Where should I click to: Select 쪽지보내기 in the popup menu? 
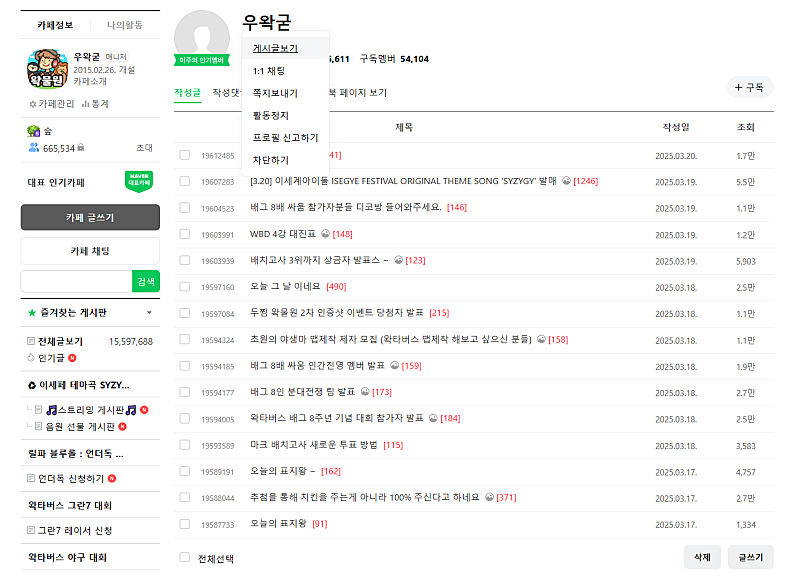point(274,93)
